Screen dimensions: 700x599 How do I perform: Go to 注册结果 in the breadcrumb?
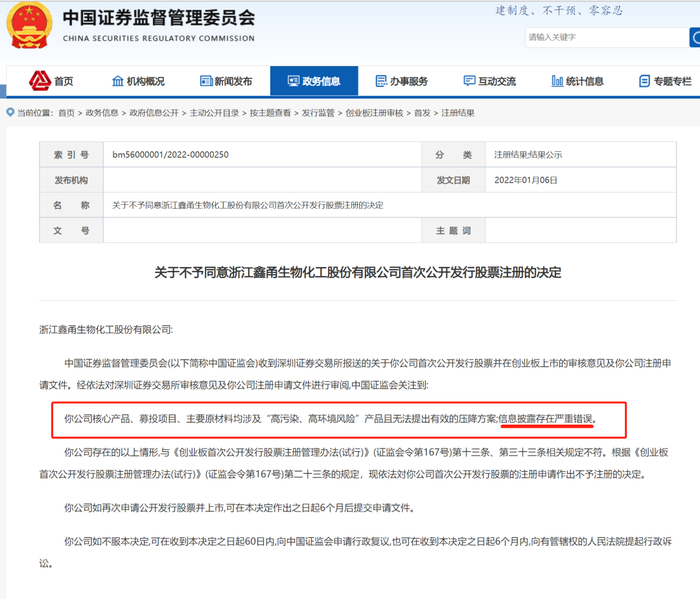click(x=458, y=113)
